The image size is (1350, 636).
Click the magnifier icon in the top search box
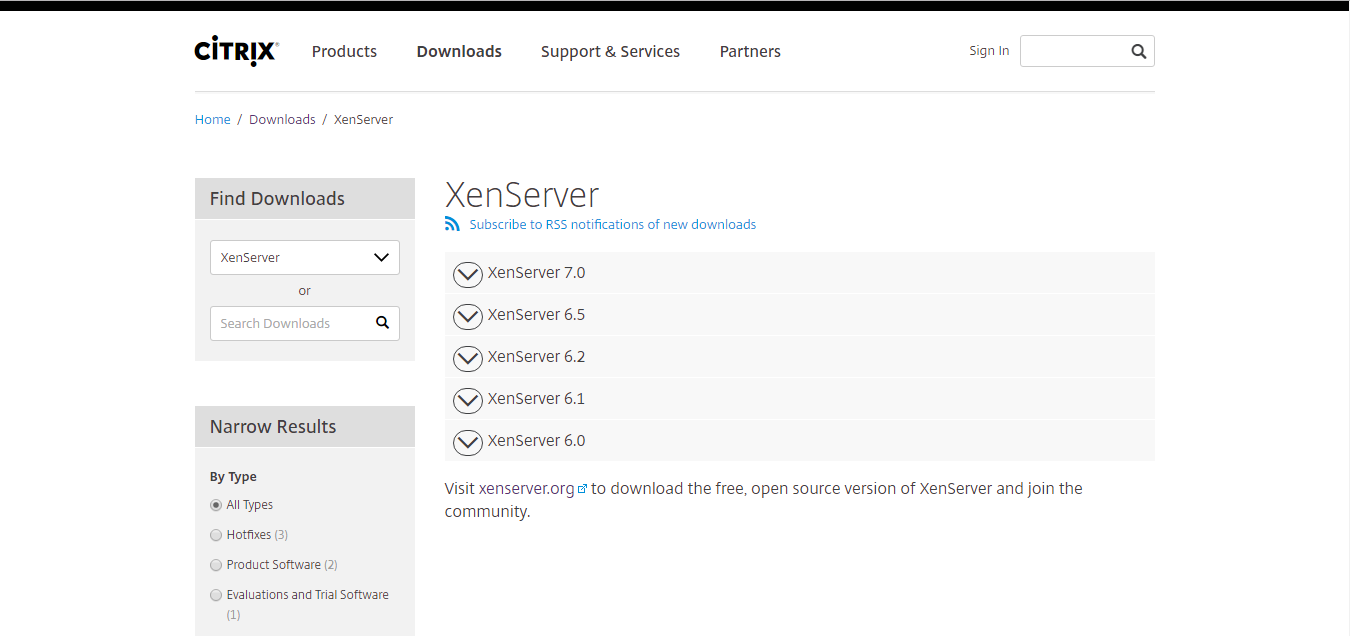(1138, 52)
